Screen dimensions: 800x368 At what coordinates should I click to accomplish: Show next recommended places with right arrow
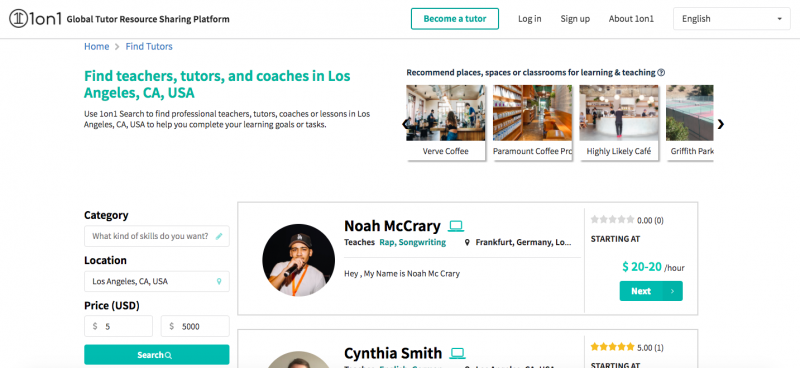(x=720, y=124)
